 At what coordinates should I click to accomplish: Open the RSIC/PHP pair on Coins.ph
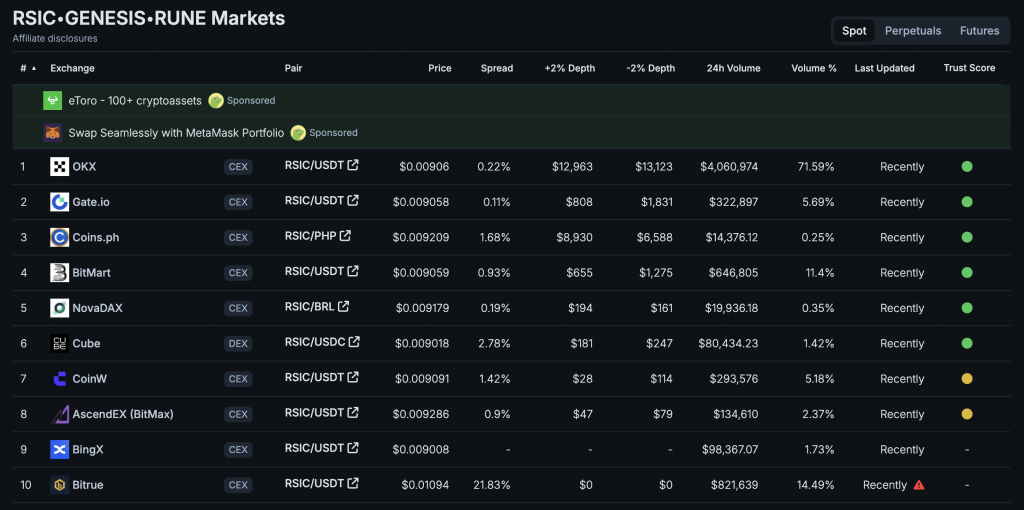click(x=311, y=237)
